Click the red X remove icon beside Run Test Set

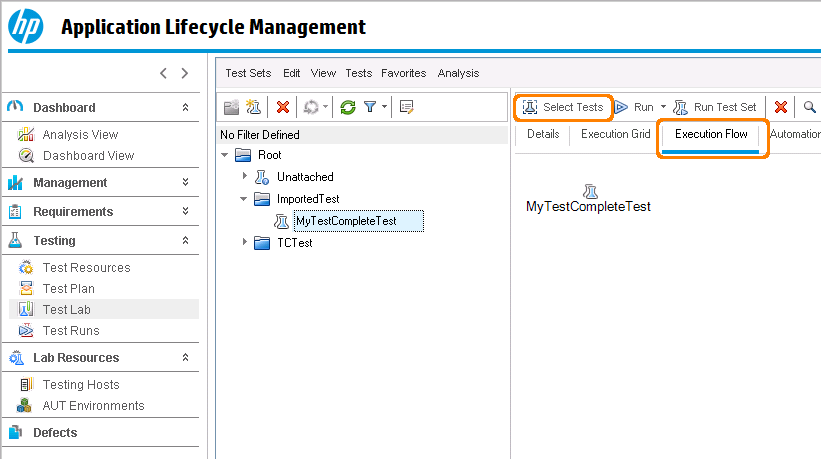[x=781, y=107]
